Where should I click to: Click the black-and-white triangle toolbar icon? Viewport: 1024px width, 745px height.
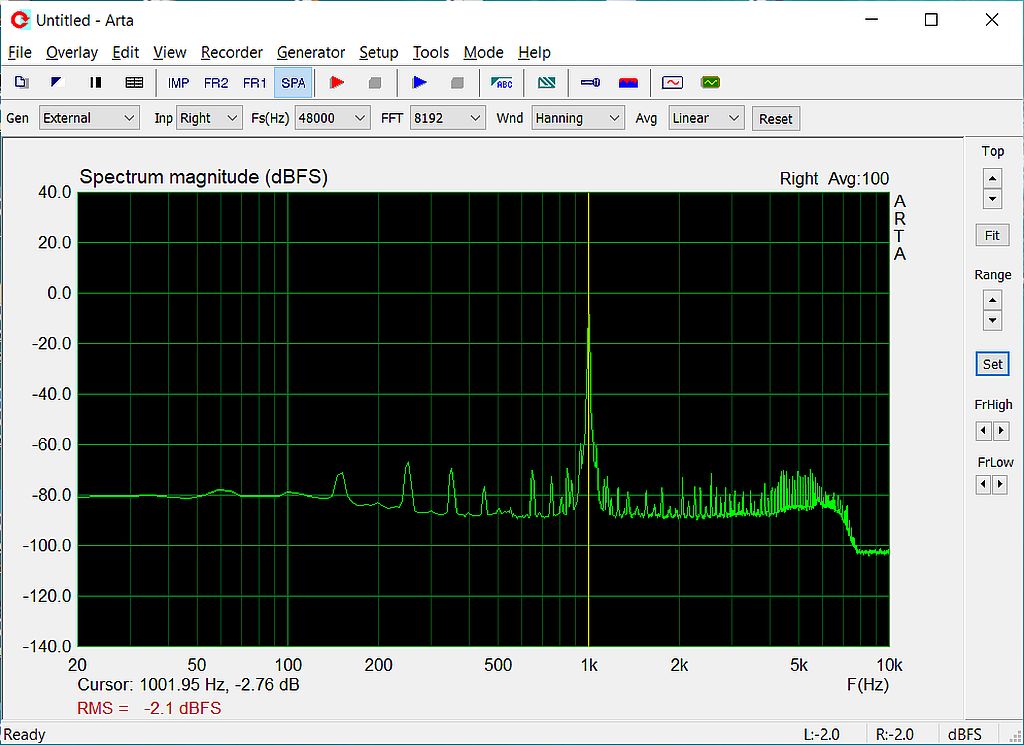click(x=57, y=82)
